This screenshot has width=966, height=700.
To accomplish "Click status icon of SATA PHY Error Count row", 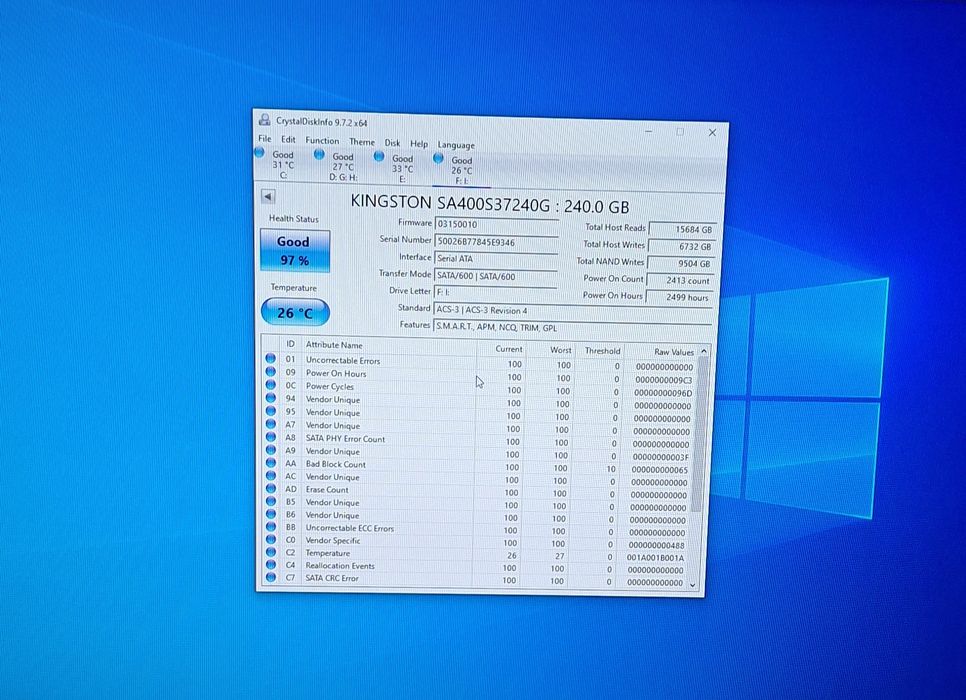I will [x=270, y=436].
